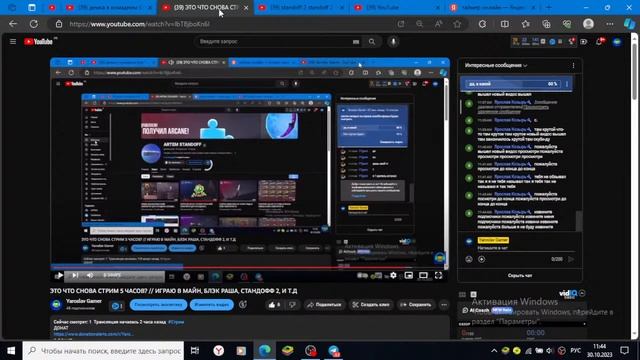Go back with browser back arrow

(13, 24)
